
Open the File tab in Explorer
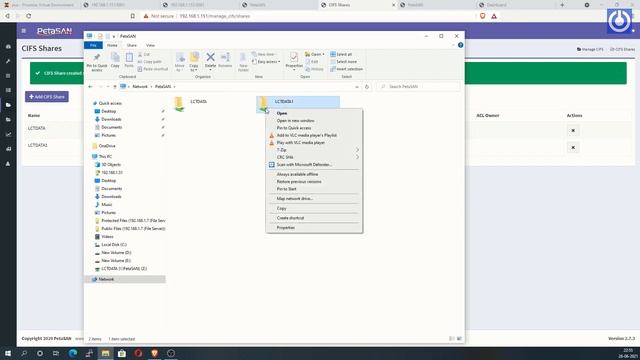[x=93, y=45]
